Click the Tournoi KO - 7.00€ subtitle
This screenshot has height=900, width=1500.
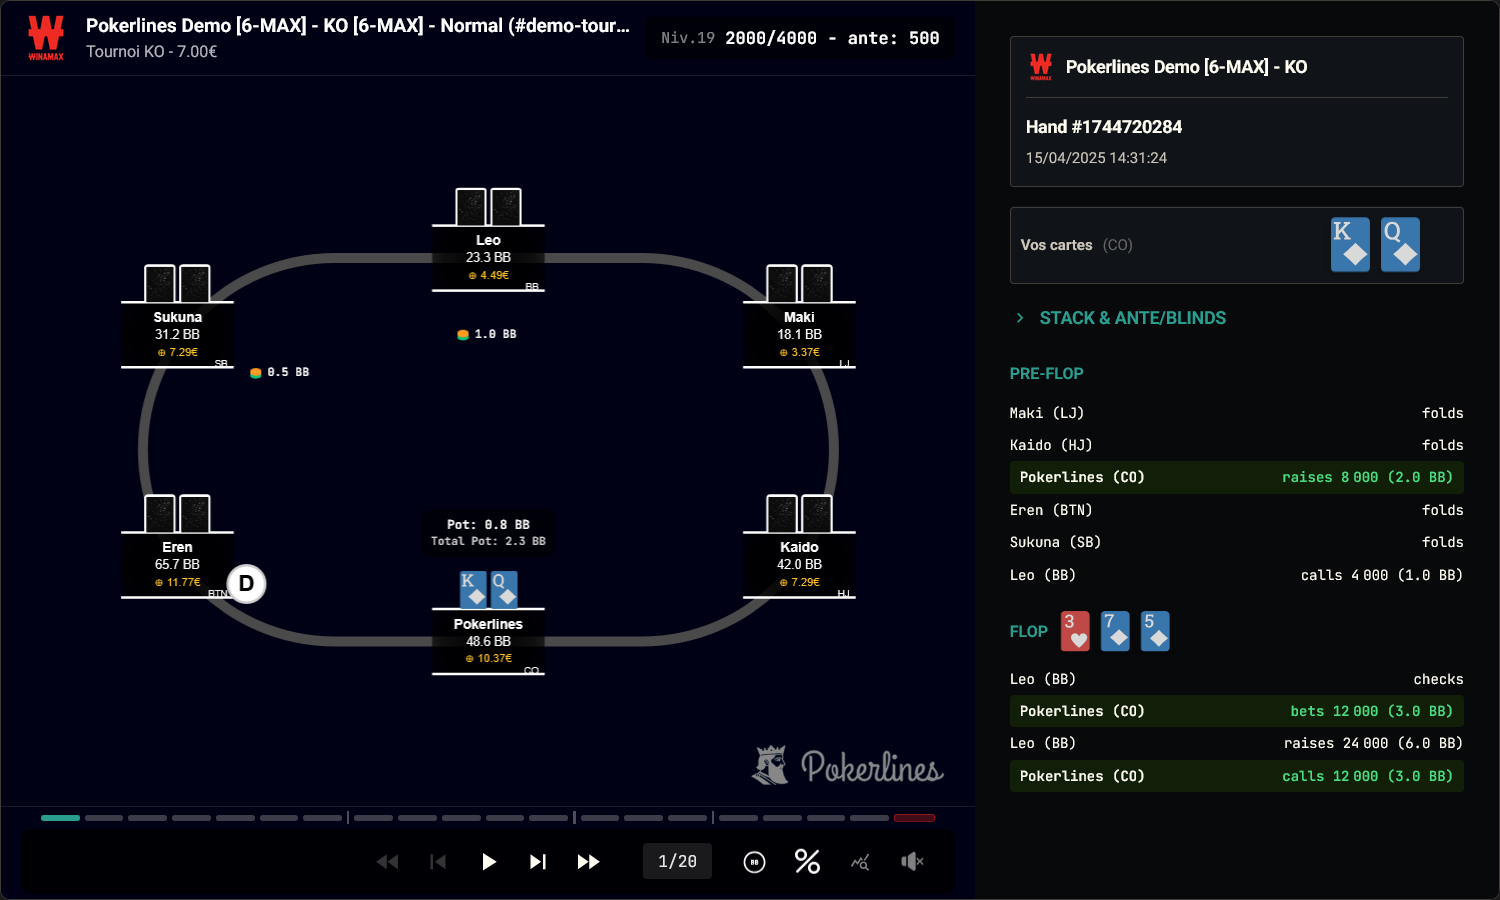pyautogui.click(x=151, y=51)
